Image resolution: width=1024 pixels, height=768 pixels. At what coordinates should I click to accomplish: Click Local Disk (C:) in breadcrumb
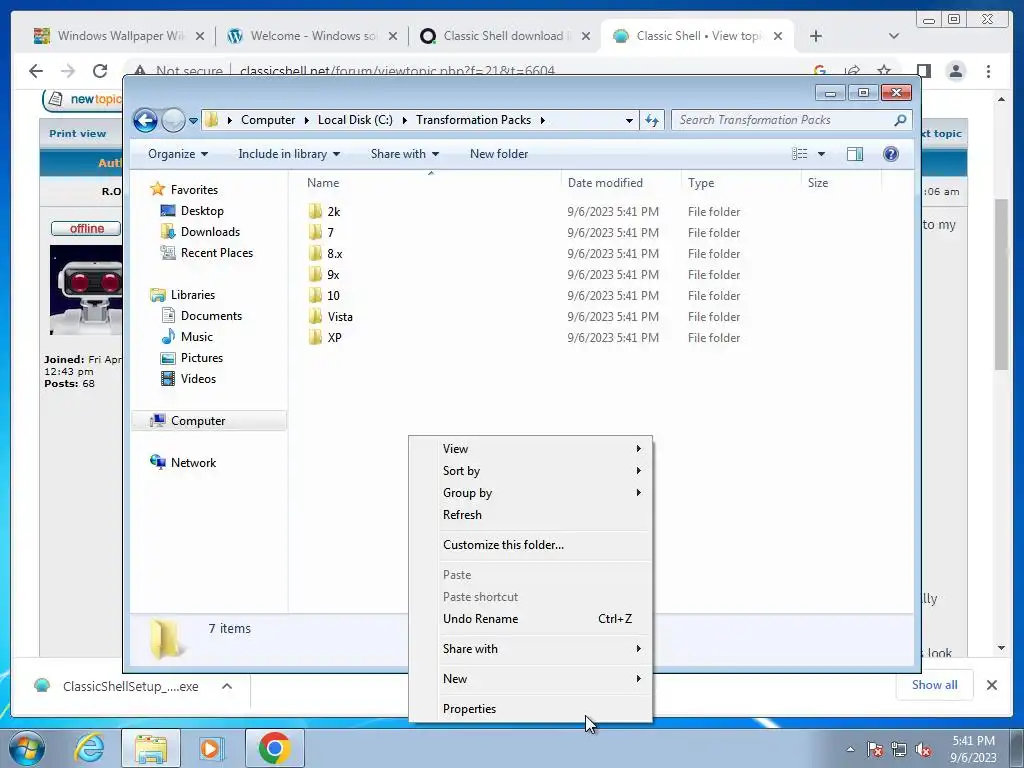pyautogui.click(x=355, y=120)
